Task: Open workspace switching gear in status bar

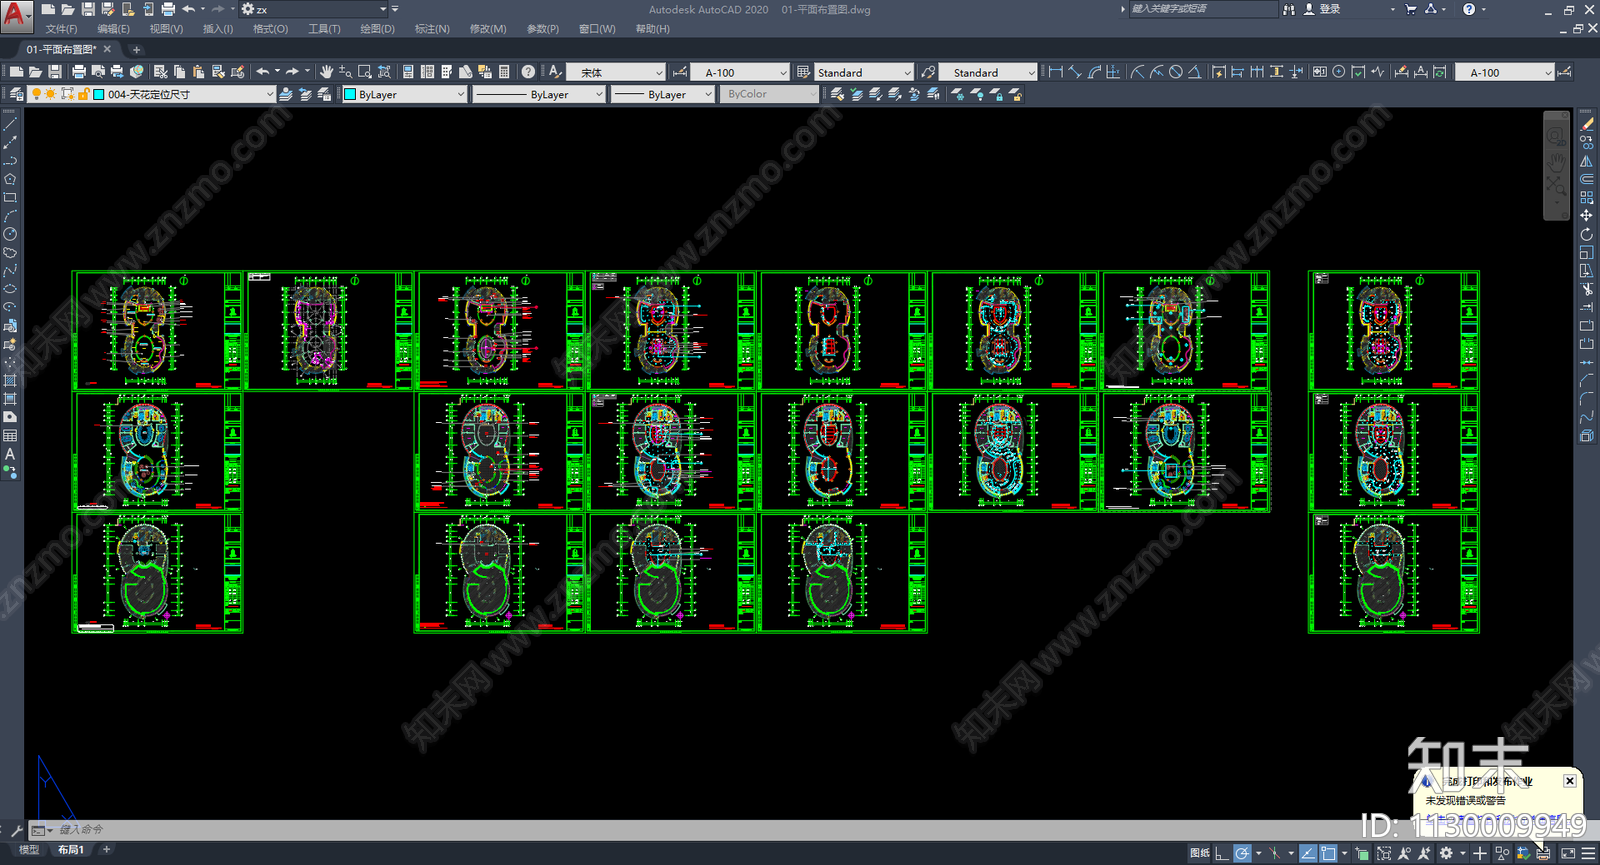Action: pos(1446,853)
